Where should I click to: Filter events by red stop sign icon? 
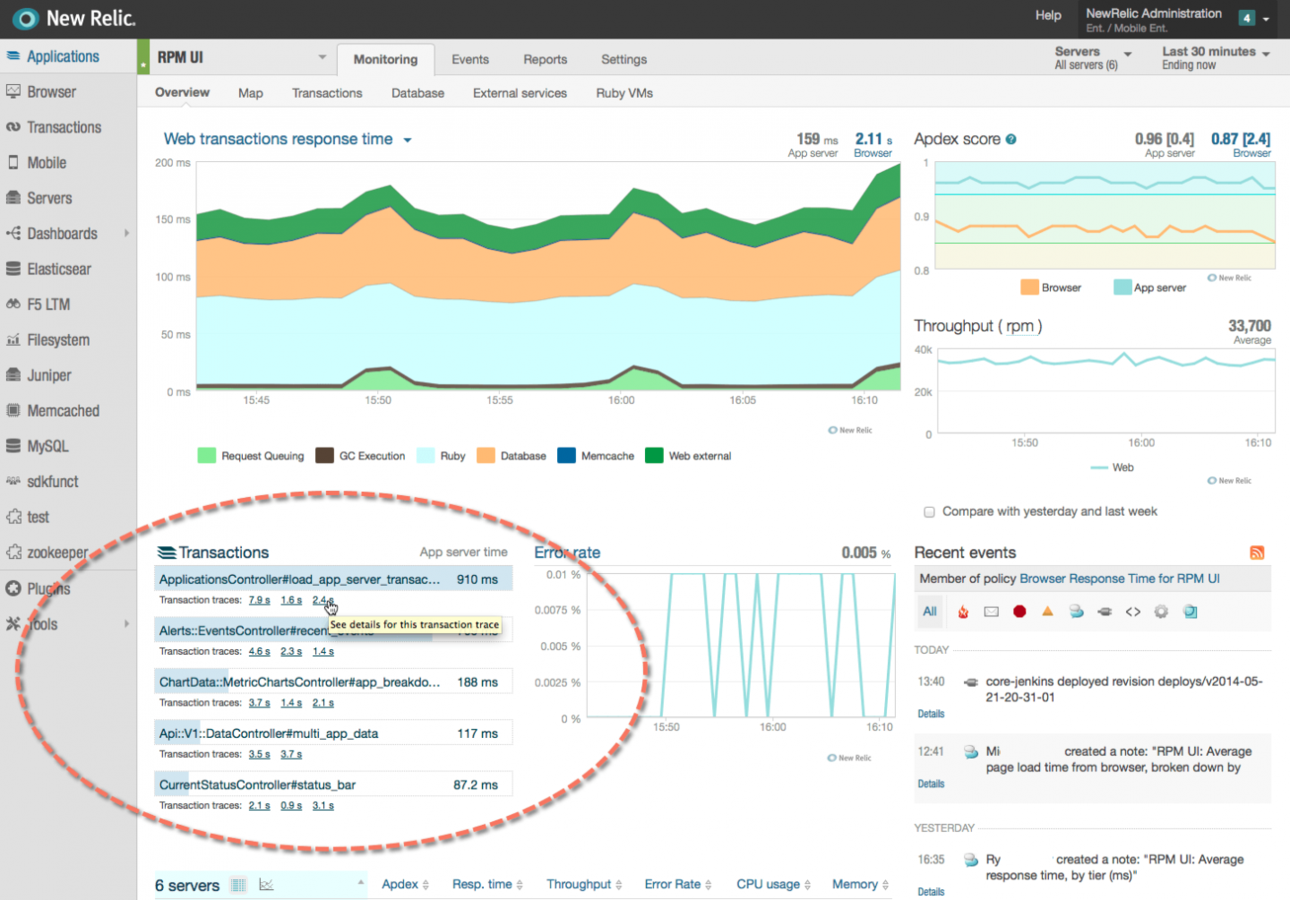pyautogui.click(x=1019, y=612)
